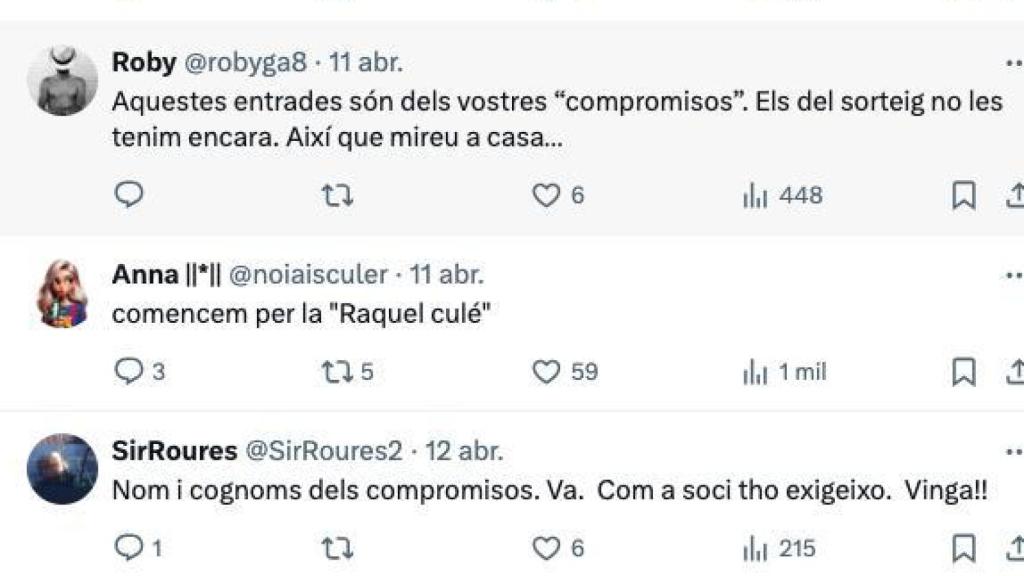Open the share icon on Anna's tweet

1017,371
